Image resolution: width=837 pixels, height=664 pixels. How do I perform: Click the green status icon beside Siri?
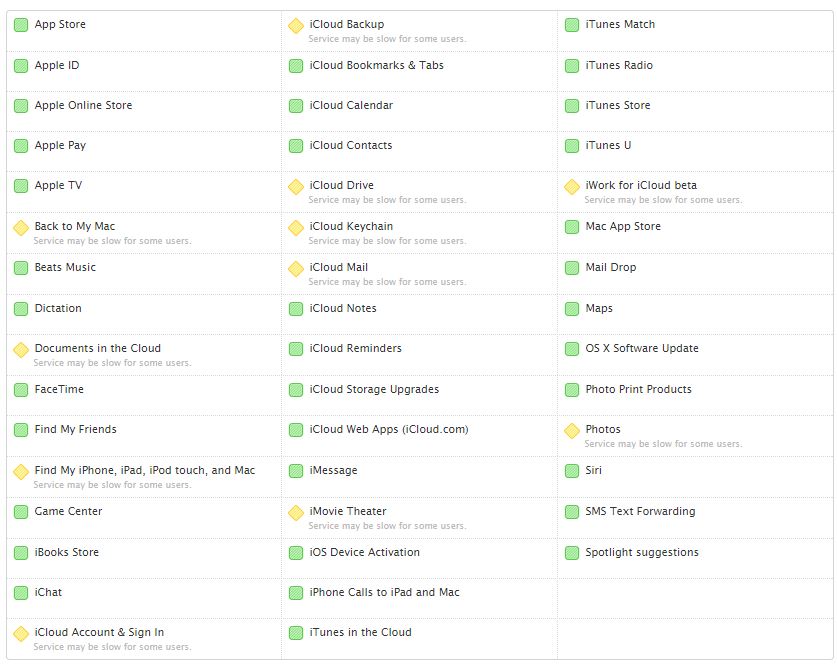click(572, 470)
